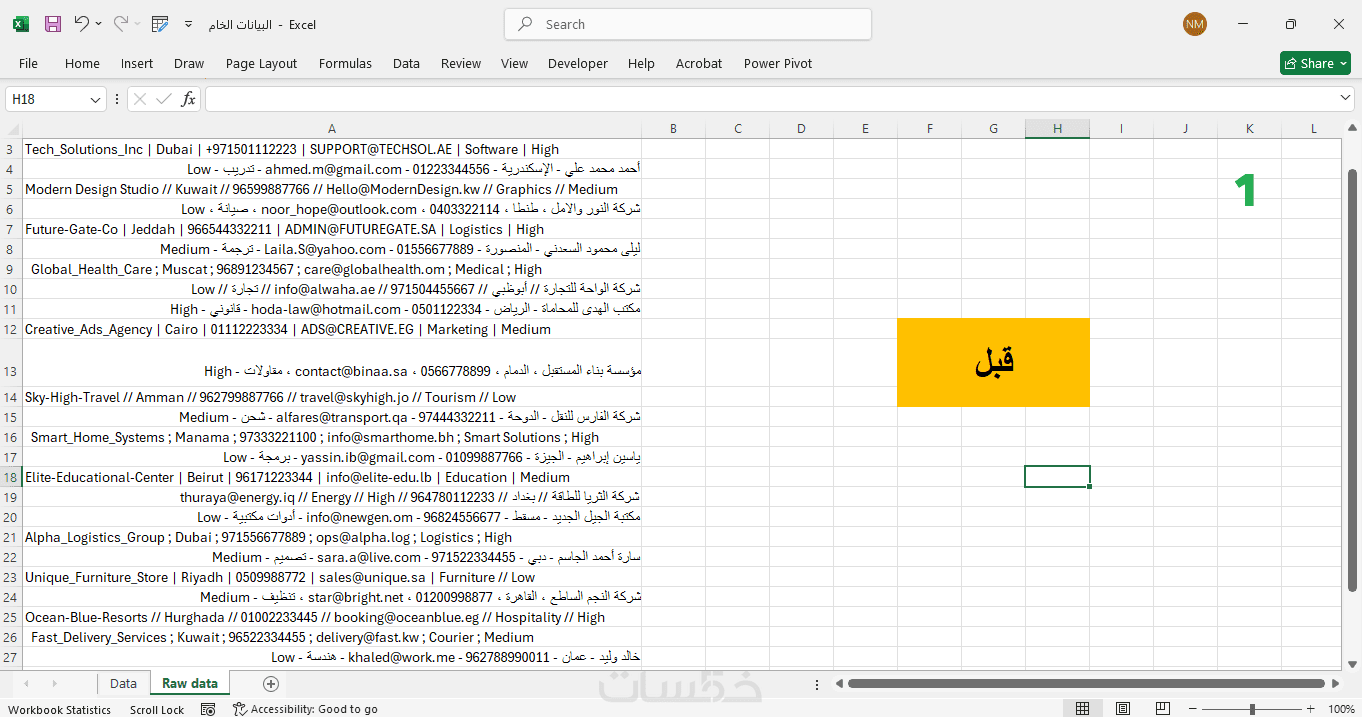Image resolution: width=1362 pixels, height=717 pixels.
Task: Click the Search box in title bar
Action: [688, 24]
